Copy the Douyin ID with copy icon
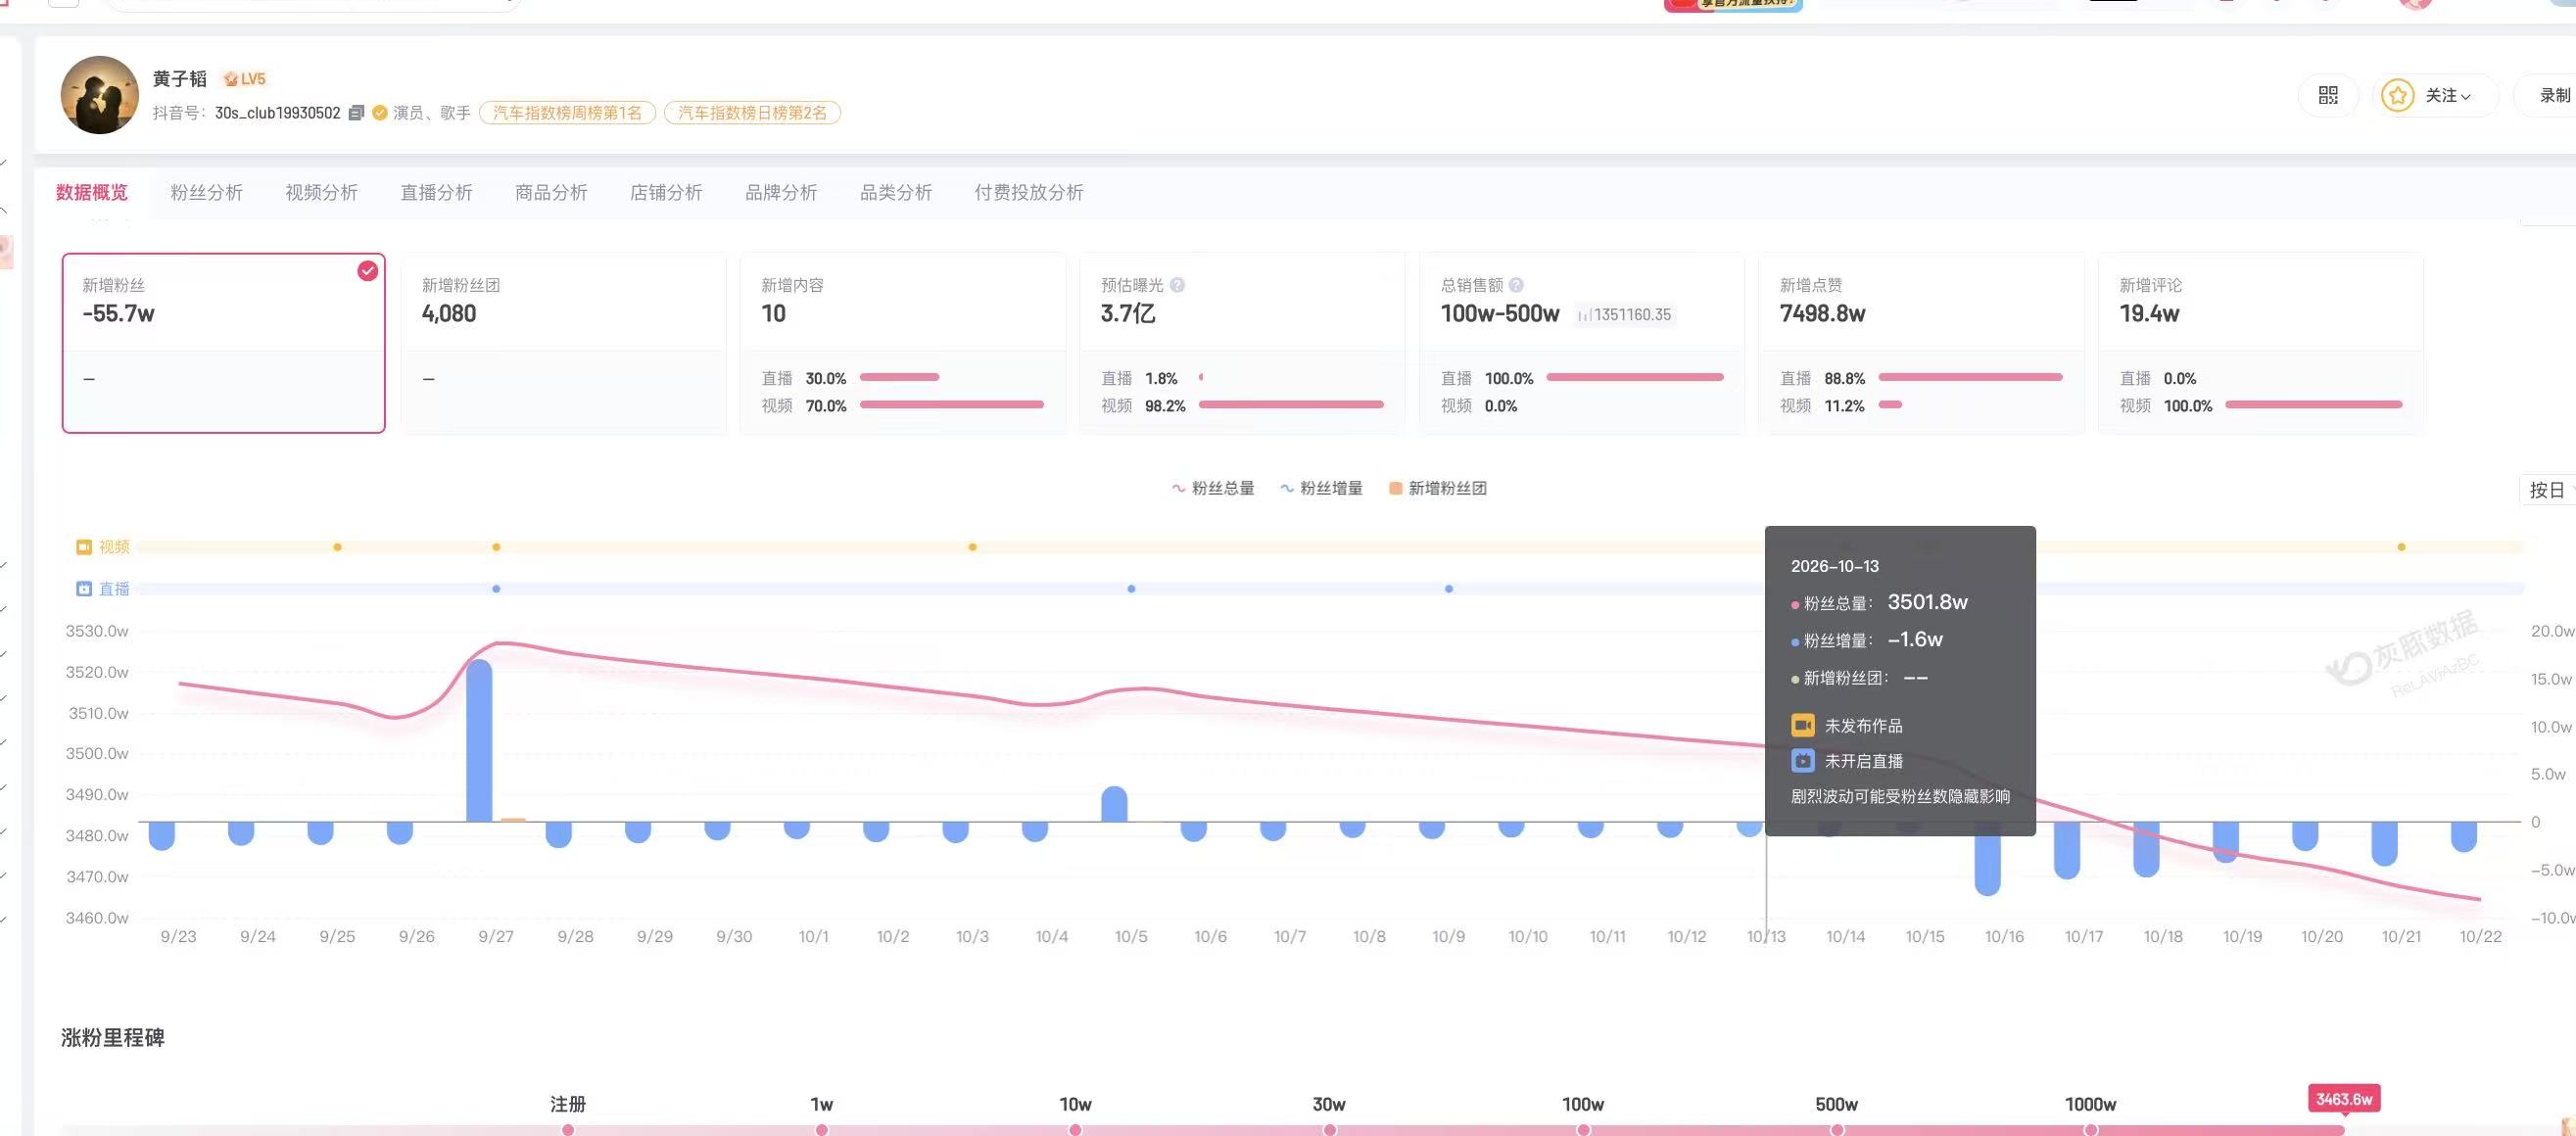The width and height of the screenshot is (2576, 1136). tap(356, 113)
